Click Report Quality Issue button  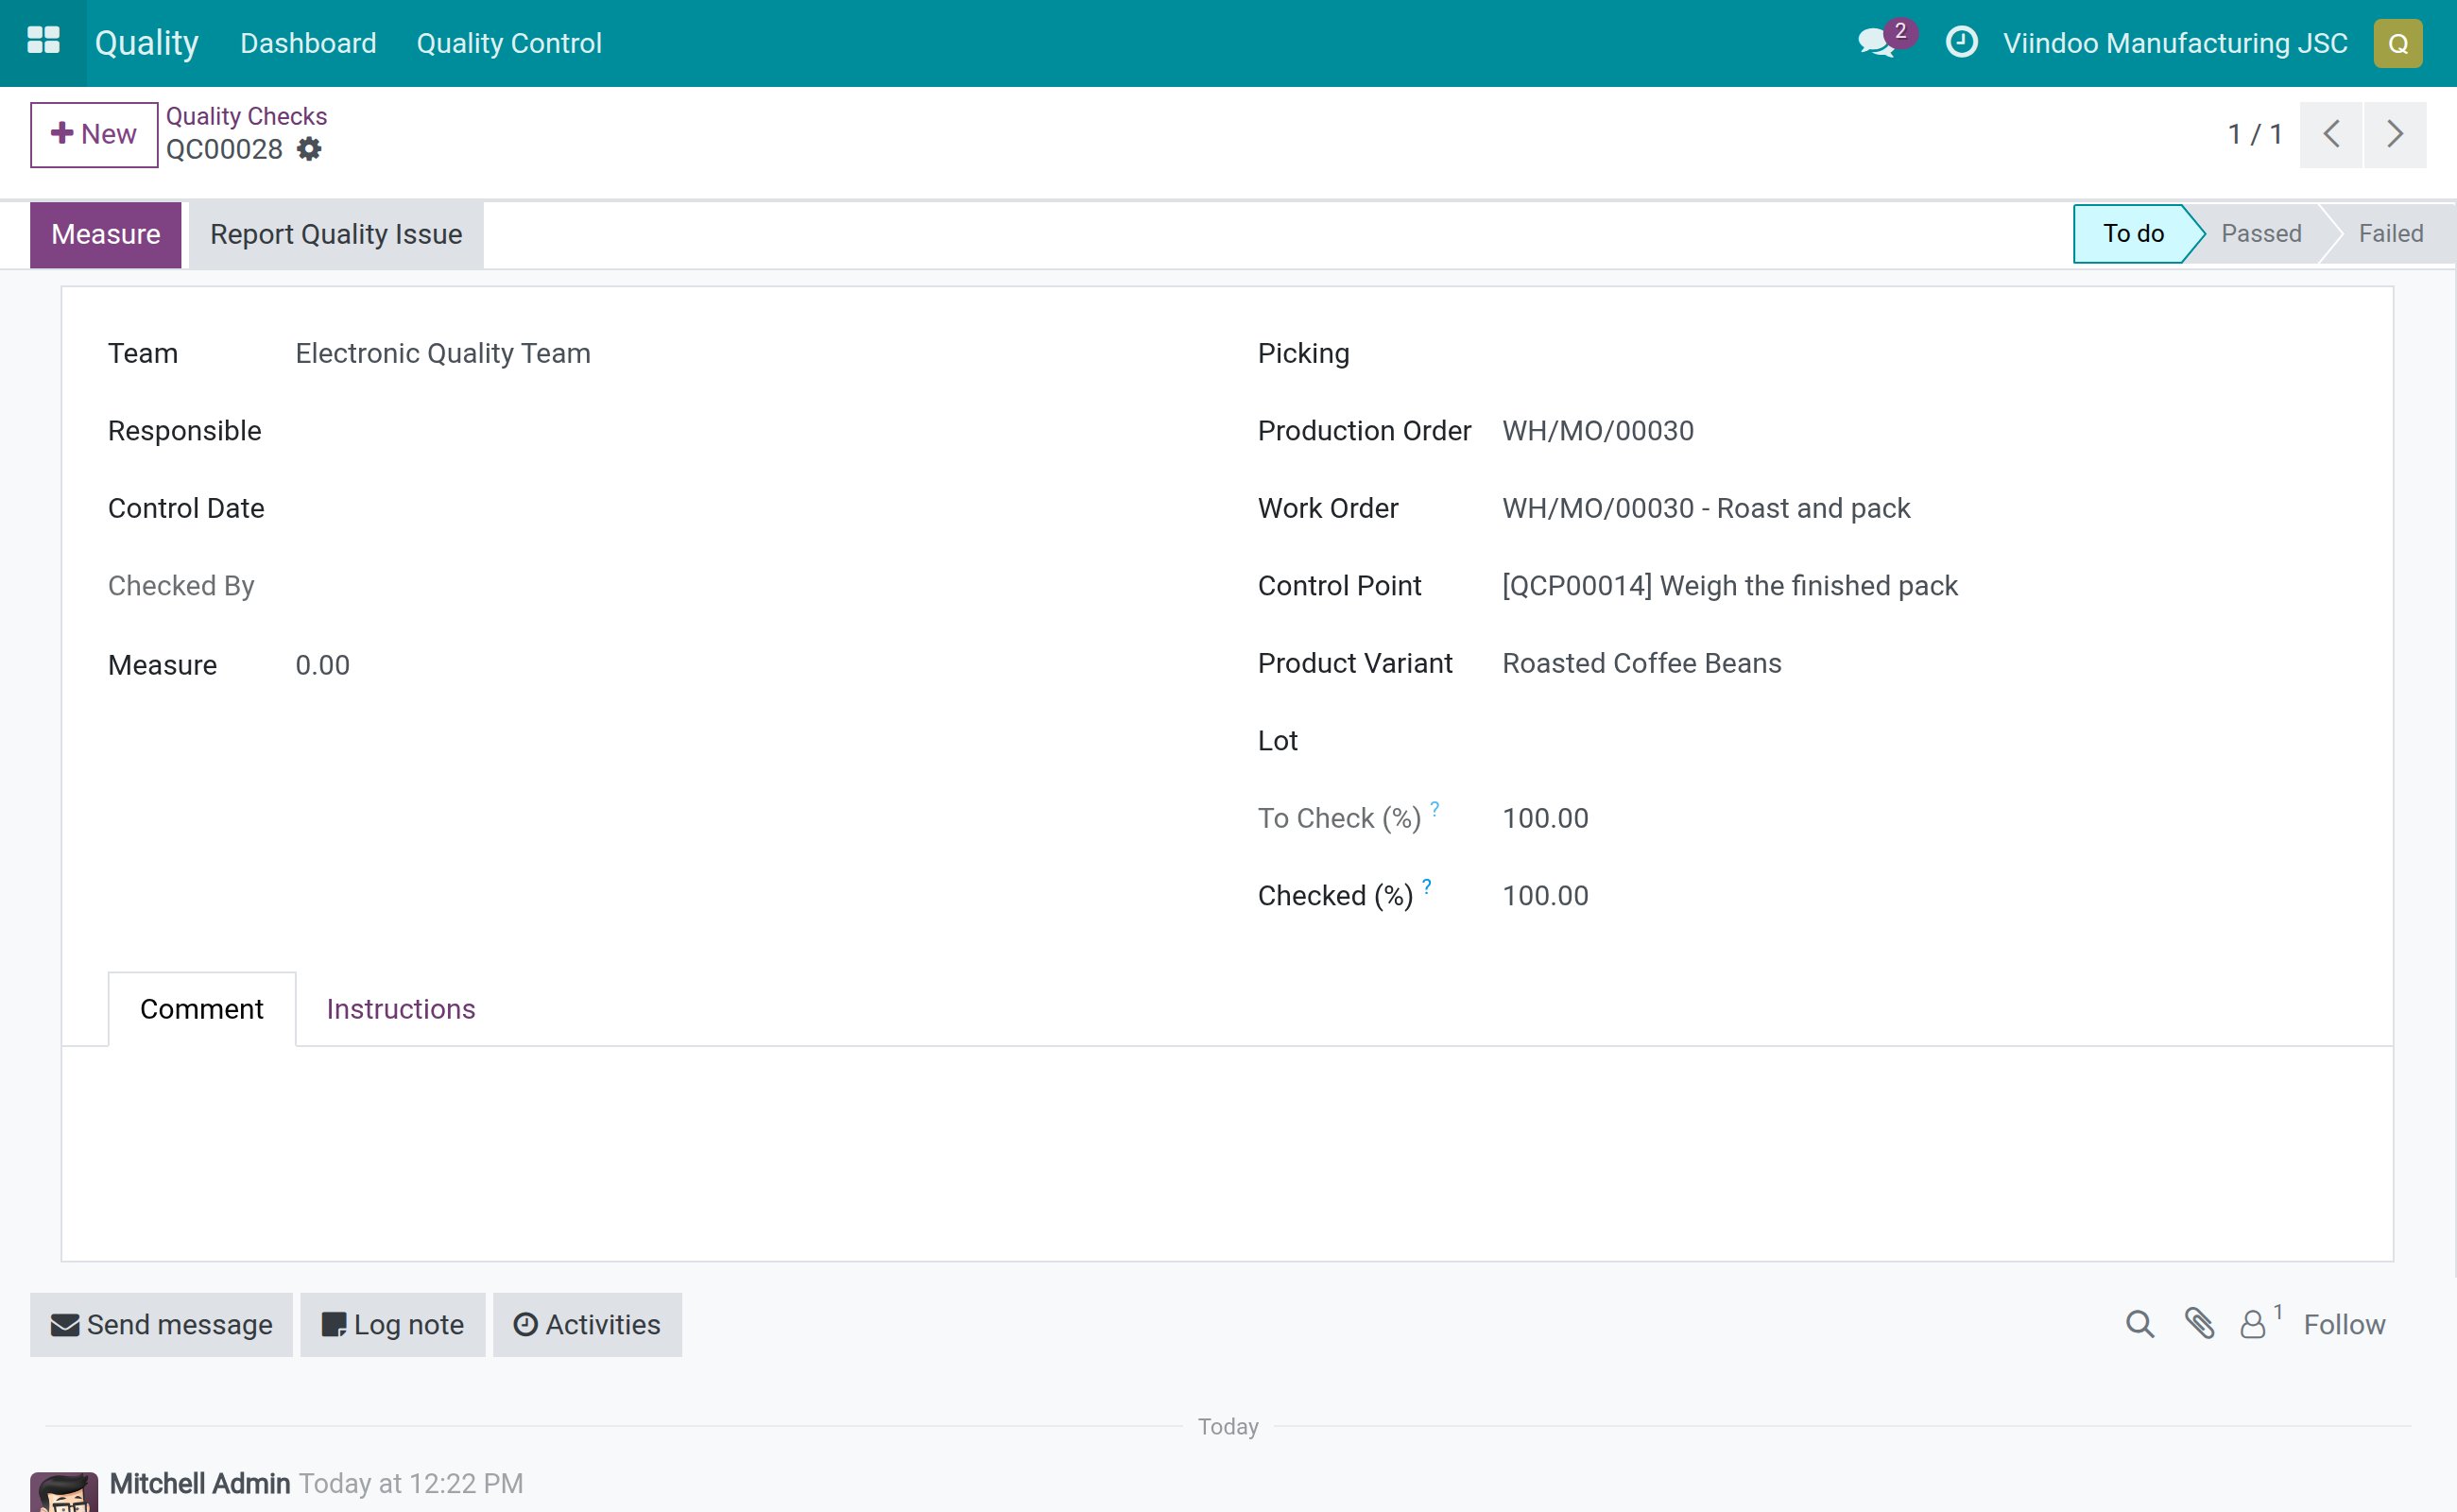click(336, 235)
